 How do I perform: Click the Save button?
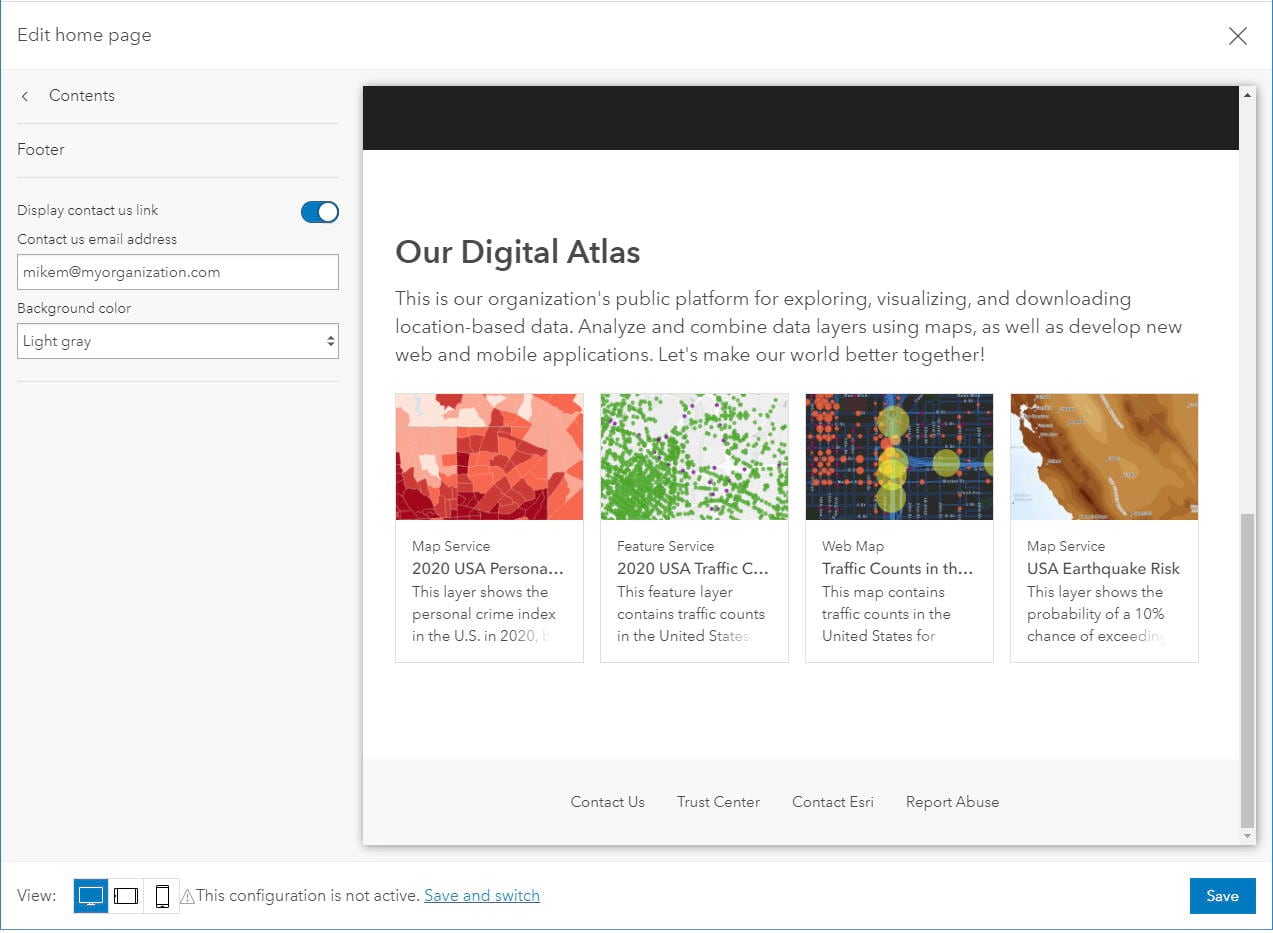1222,896
